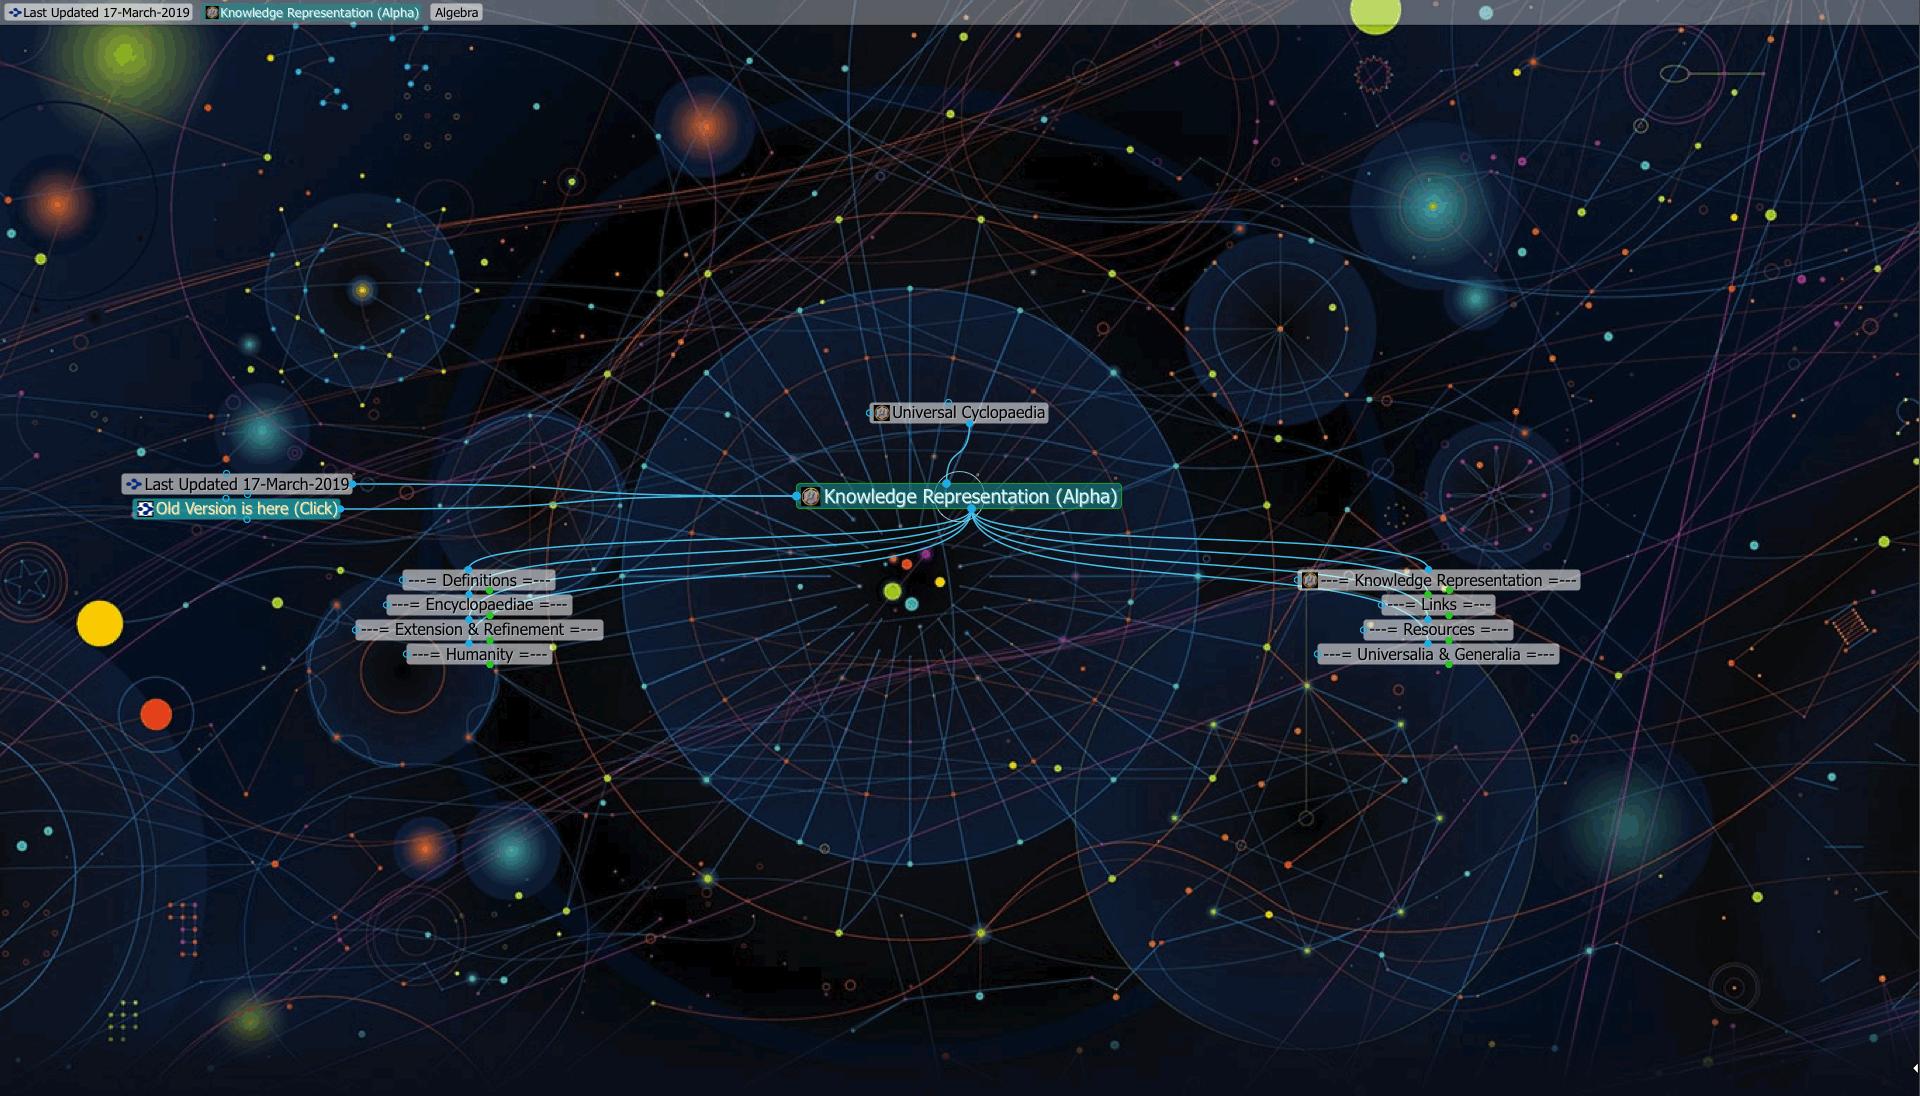
Task: Select the Definitions node
Action: click(x=479, y=581)
